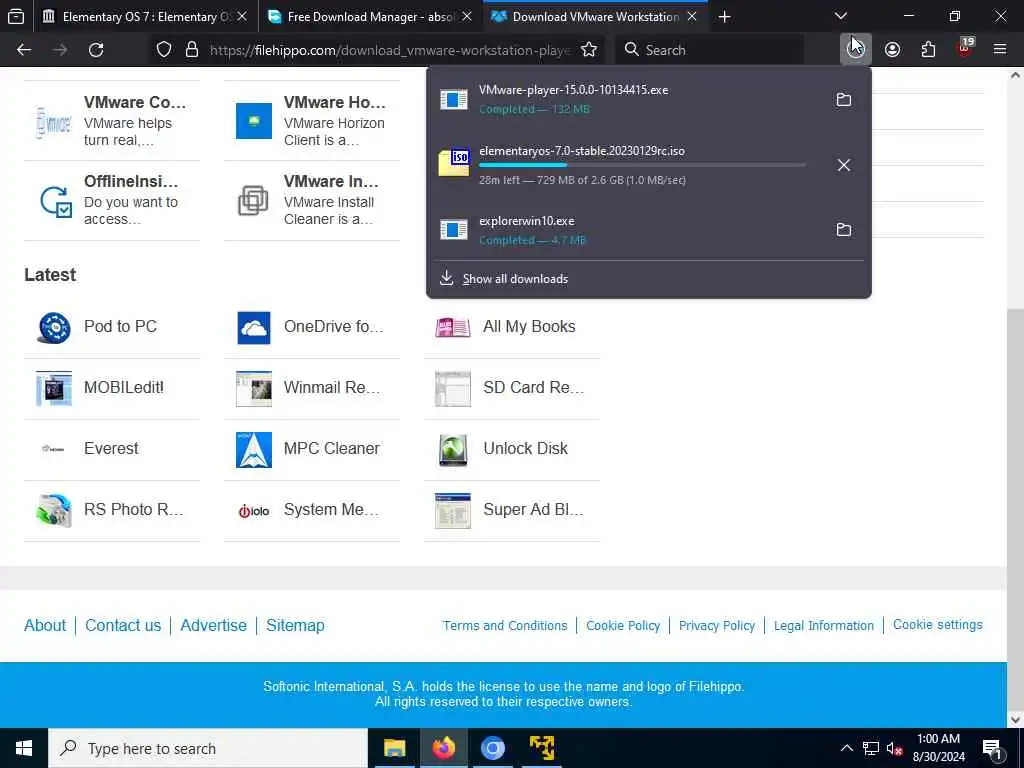The image size is (1024, 768).
Task: Open the yellow-black taskbar app icon
Action: [x=541, y=748]
